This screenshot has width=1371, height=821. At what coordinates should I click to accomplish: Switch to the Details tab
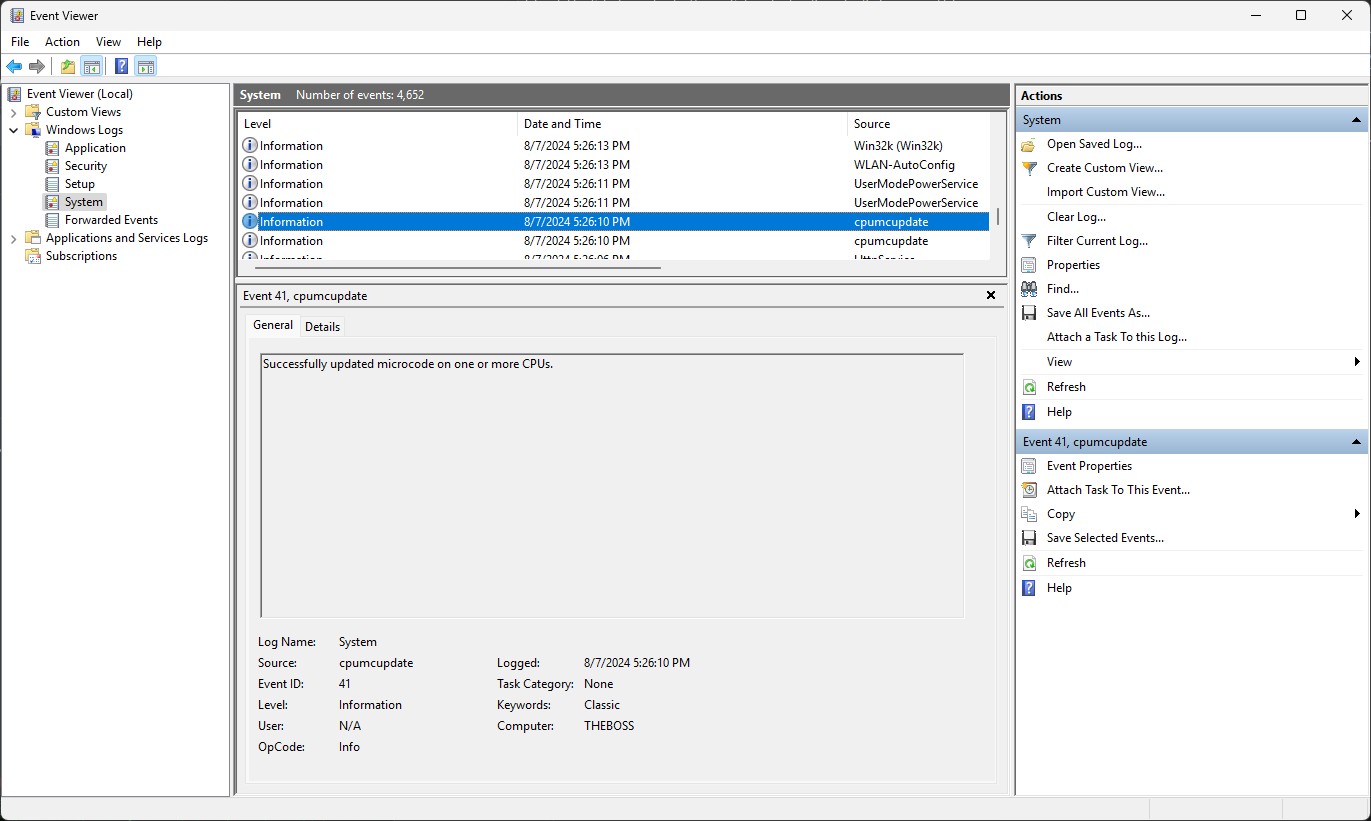coord(322,327)
